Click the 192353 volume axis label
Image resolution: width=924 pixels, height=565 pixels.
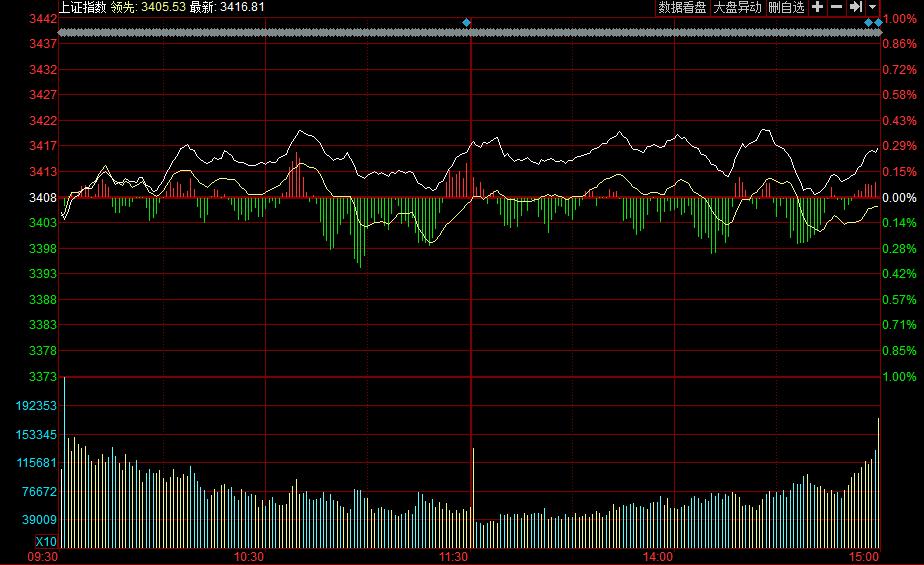pos(36,407)
